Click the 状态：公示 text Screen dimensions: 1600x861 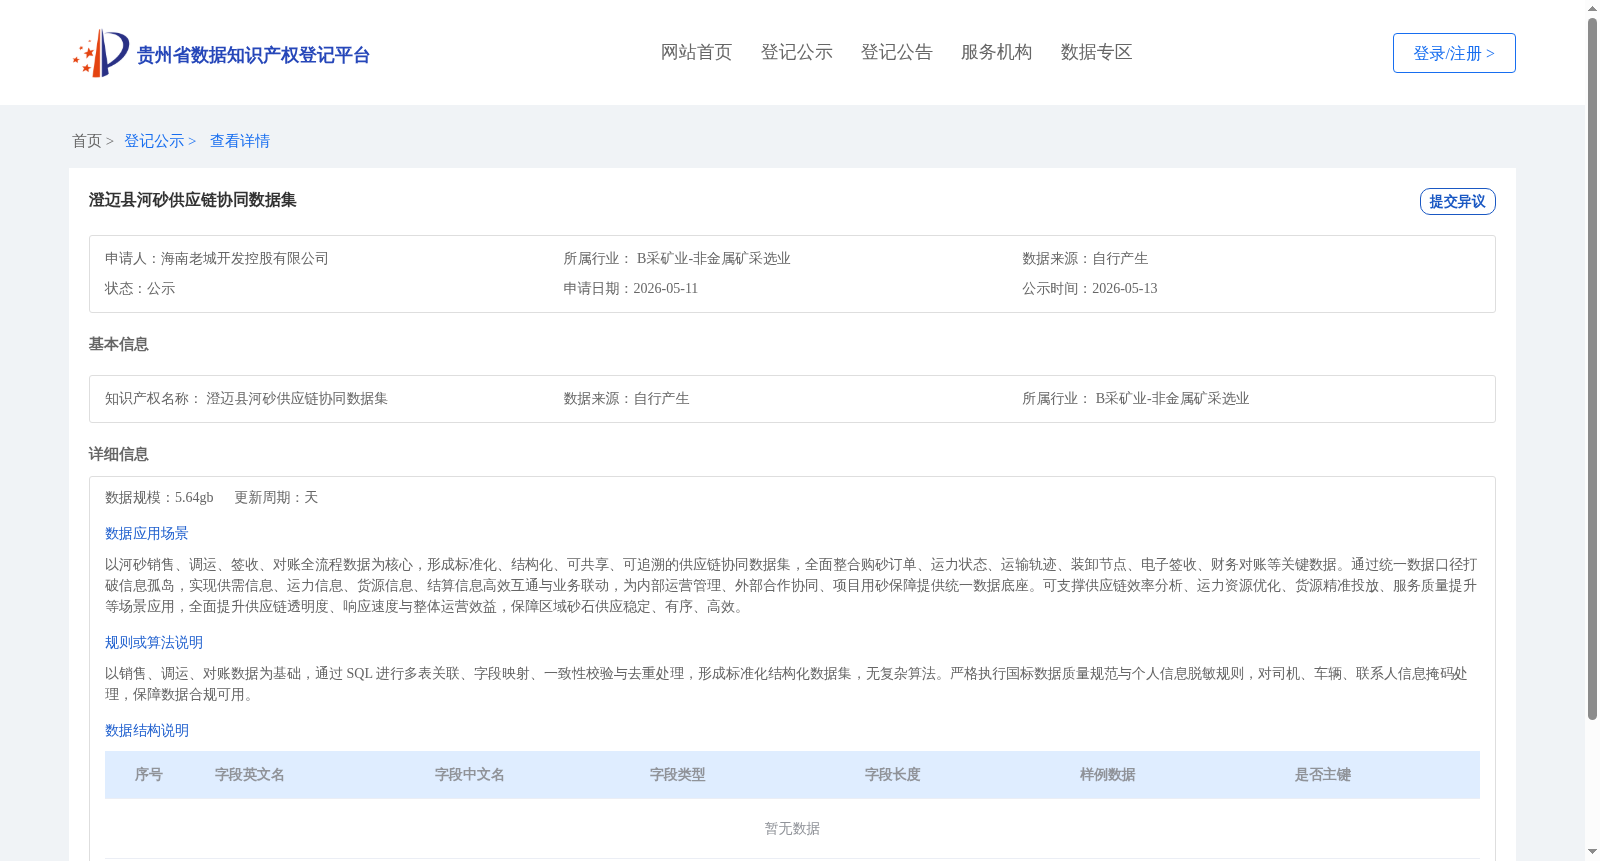pos(140,288)
